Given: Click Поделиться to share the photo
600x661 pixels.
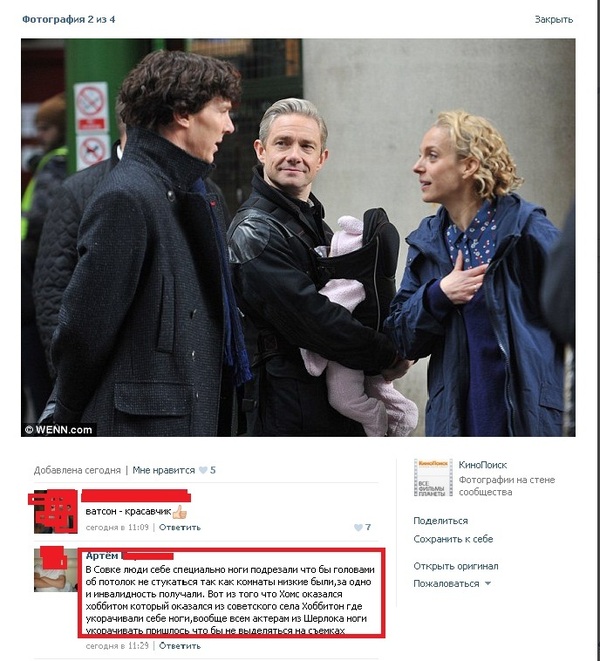Looking at the screenshot, I should point(441,521).
